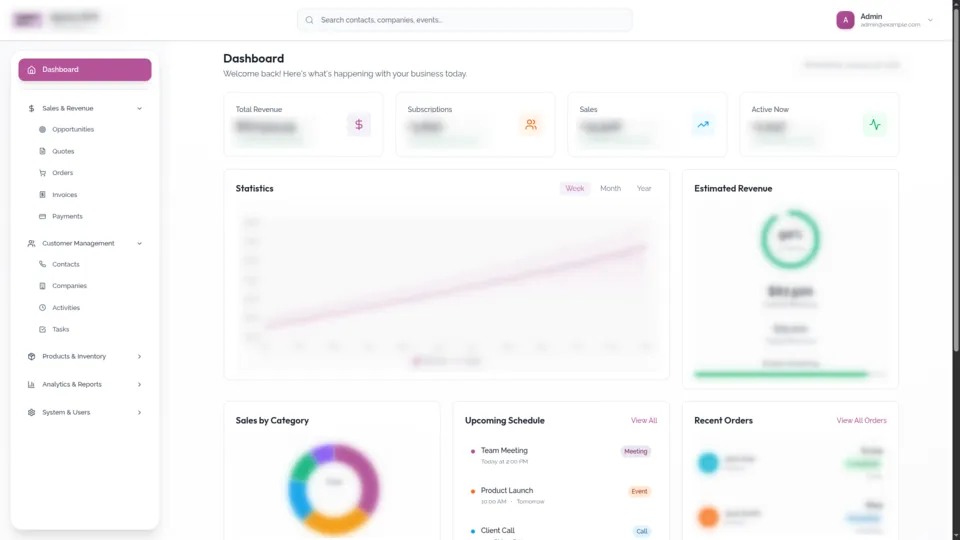Viewport: 960px width, 540px height.
Task: Collapse the Customer Management section chevron
Action: [140, 243]
